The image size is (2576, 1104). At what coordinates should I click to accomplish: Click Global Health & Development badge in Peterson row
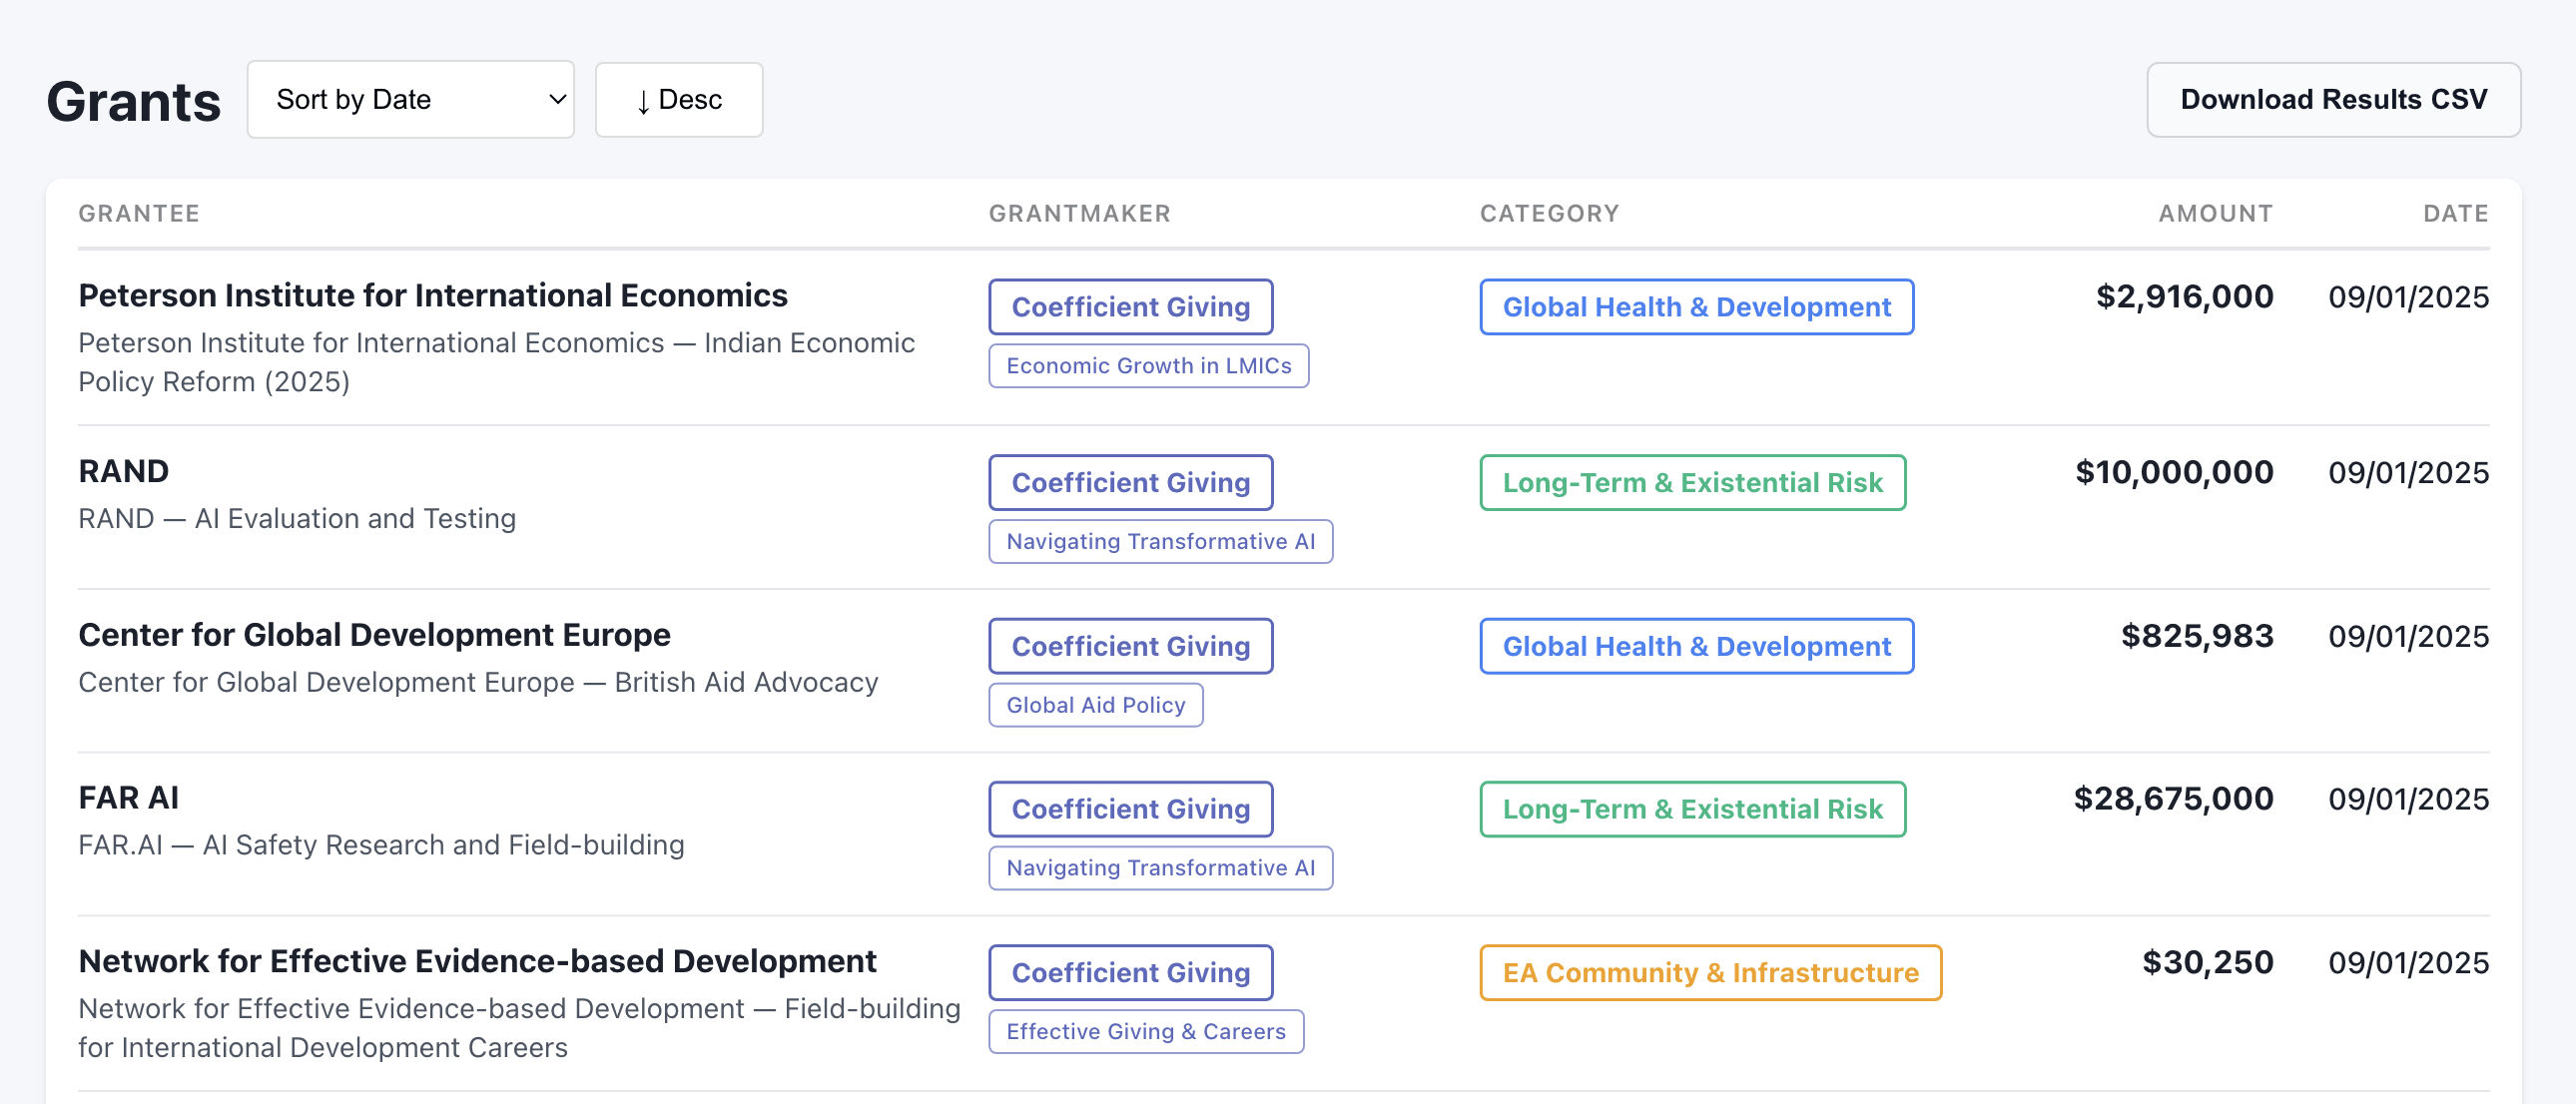pos(1695,307)
